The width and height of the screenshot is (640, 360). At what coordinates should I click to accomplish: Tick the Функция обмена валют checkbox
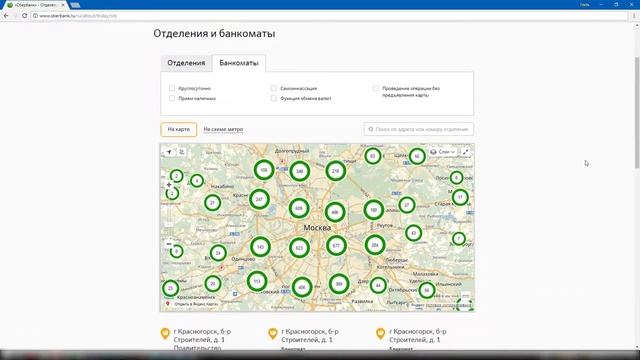pyautogui.click(x=273, y=98)
